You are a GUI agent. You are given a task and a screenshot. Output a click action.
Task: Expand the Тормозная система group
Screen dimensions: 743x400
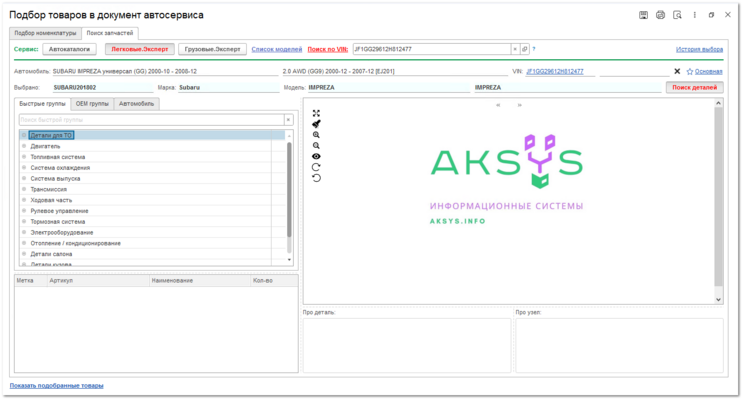[x=24, y=222]
